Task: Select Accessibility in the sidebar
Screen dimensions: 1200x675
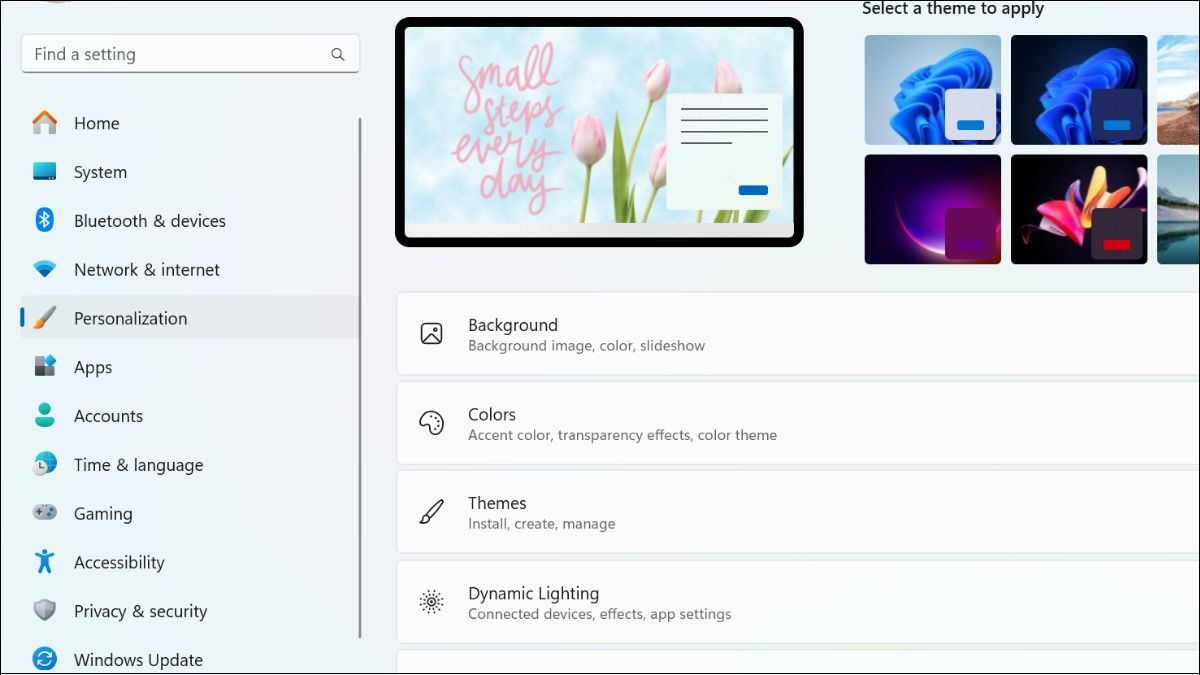Action: click(190, 562)
